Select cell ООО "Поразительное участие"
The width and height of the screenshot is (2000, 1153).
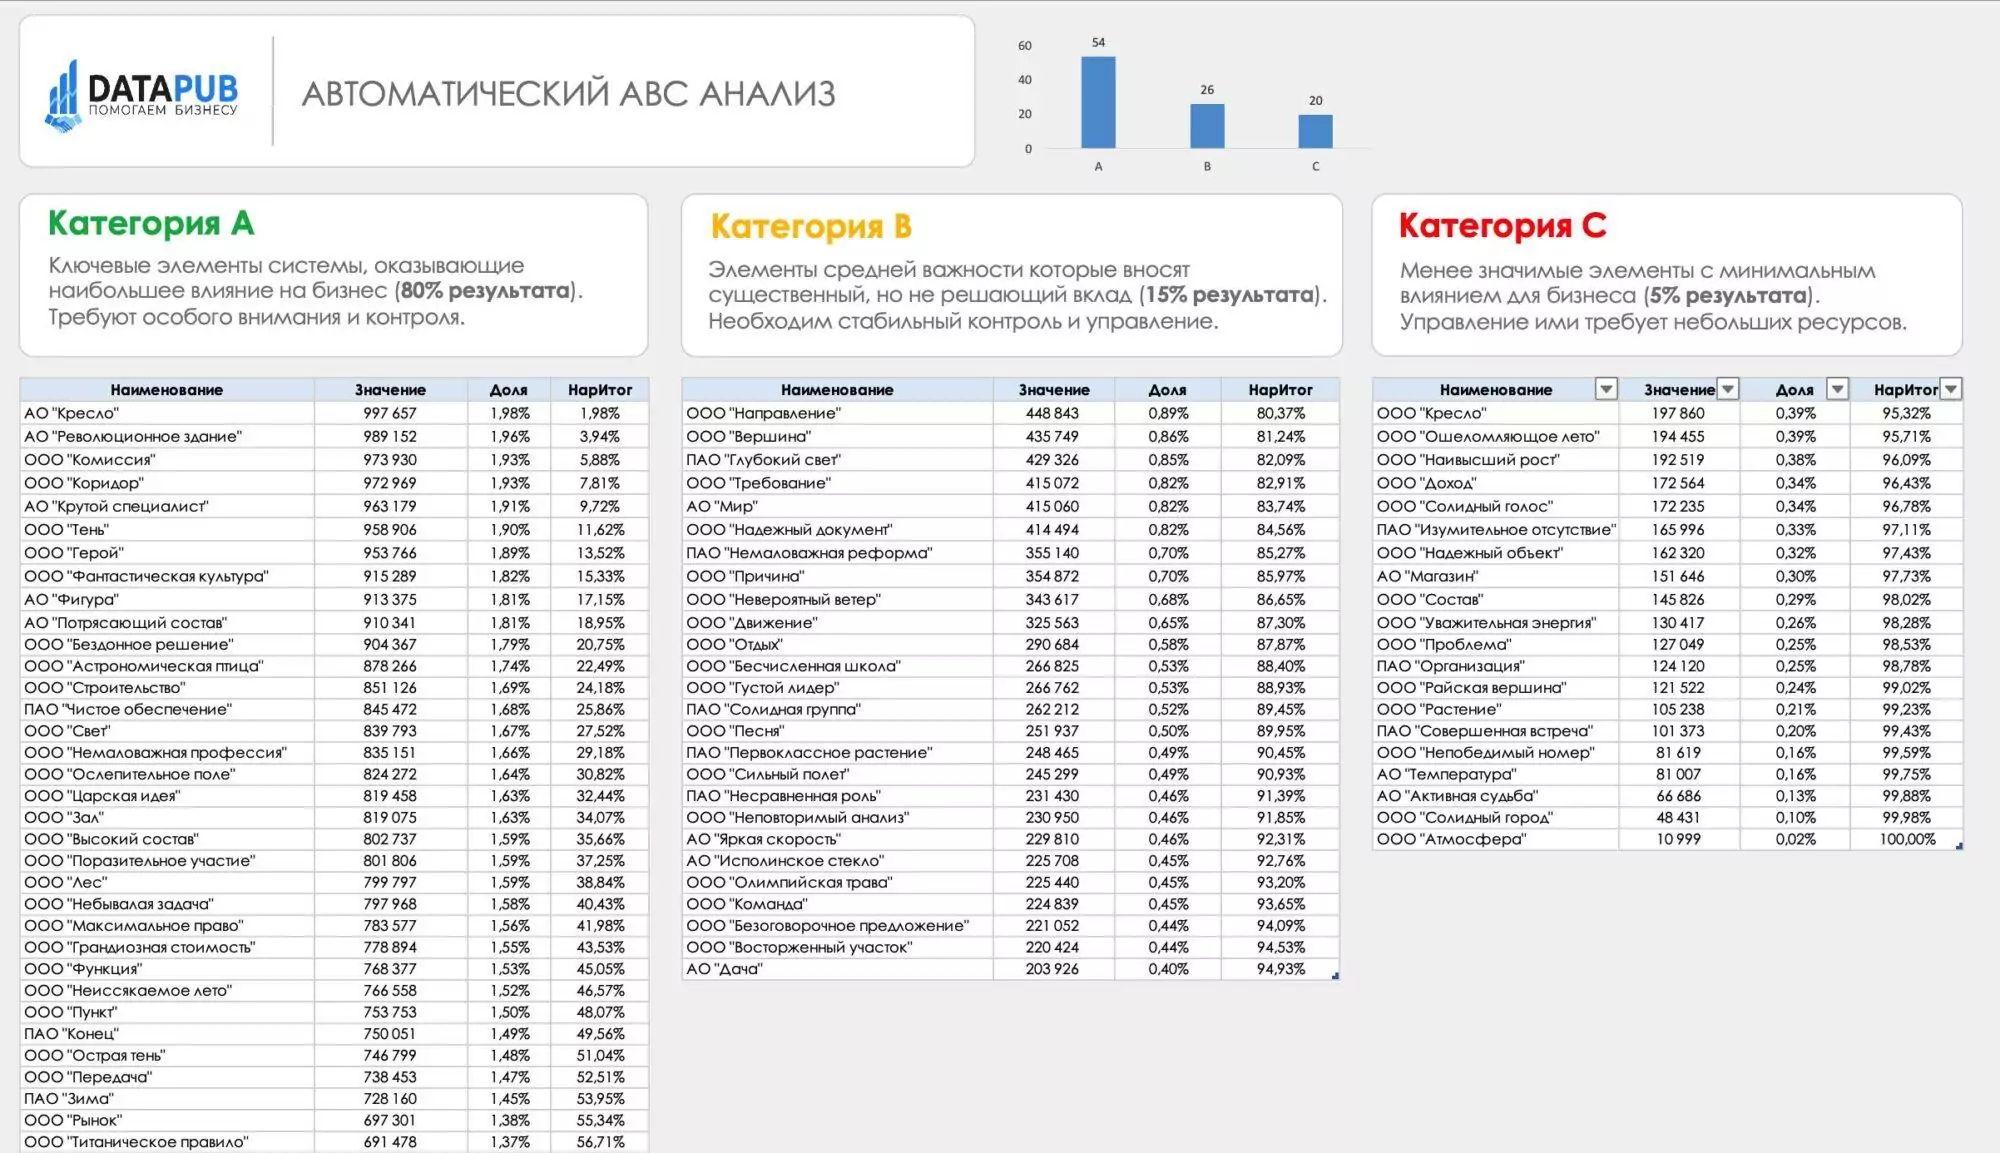(x=167, y=861)
